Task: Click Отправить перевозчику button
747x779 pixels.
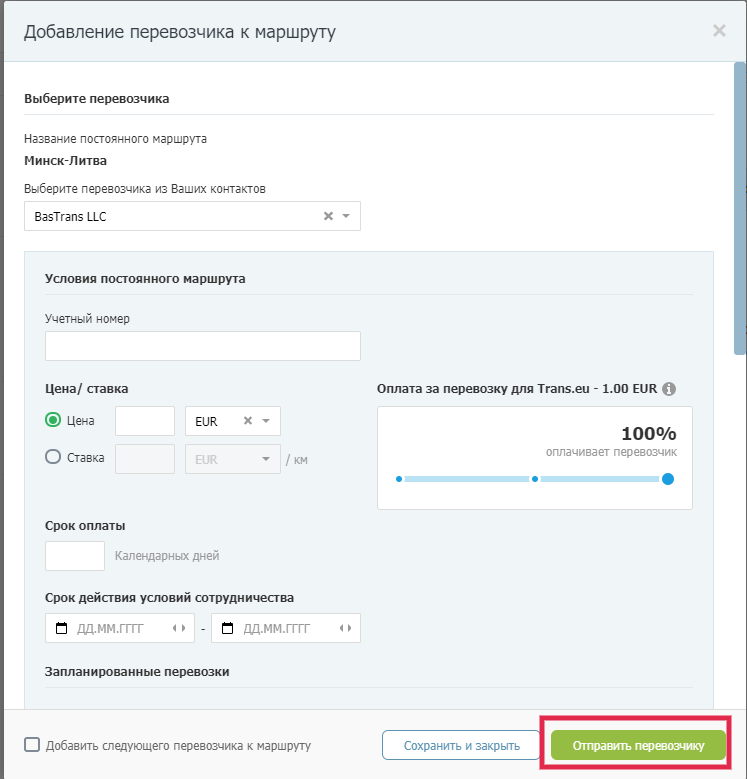Action: point(638,745)
